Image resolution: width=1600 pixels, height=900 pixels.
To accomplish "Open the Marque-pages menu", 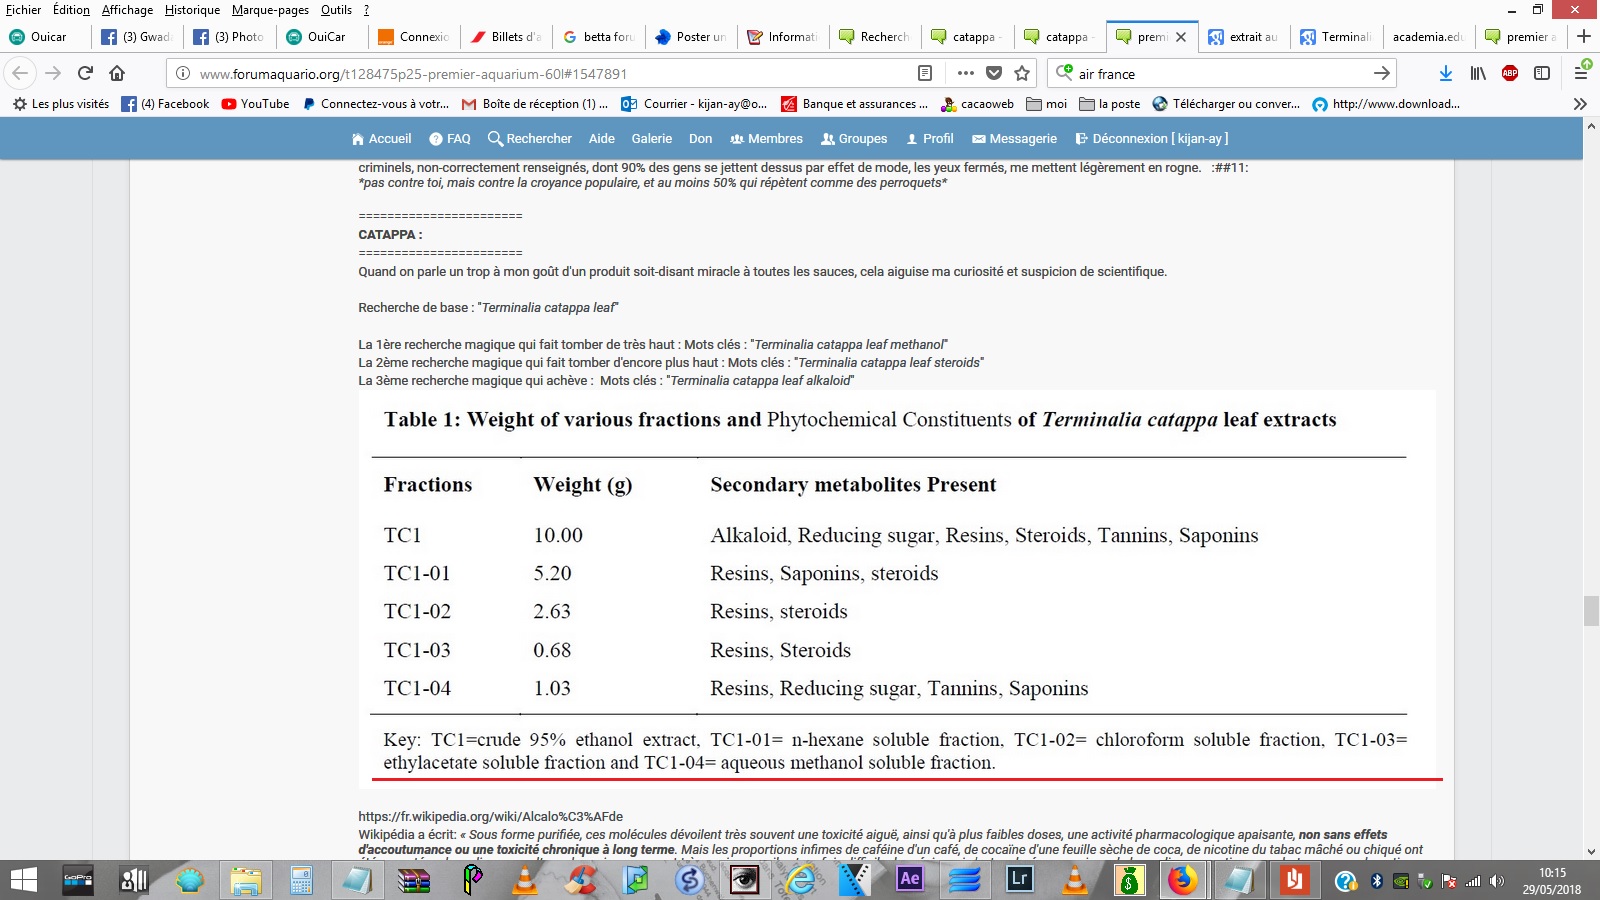I will [x=270, y=10].
